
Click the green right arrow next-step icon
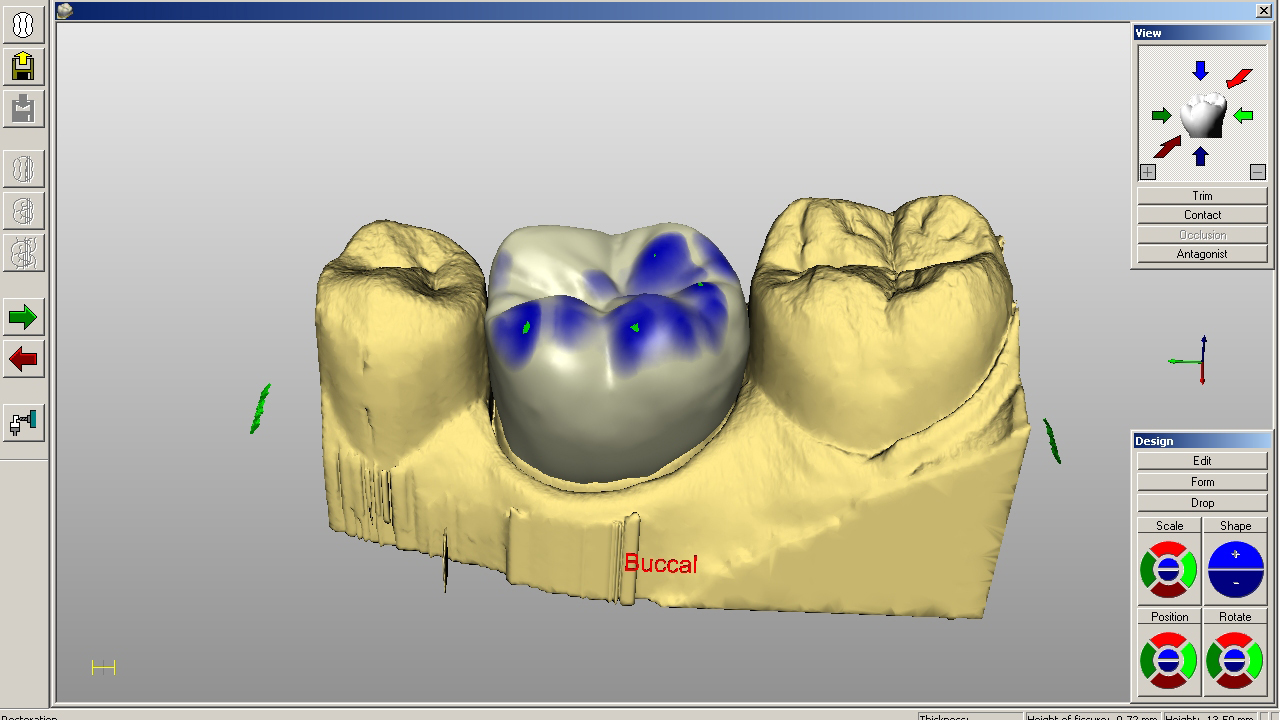coord(23,318)
